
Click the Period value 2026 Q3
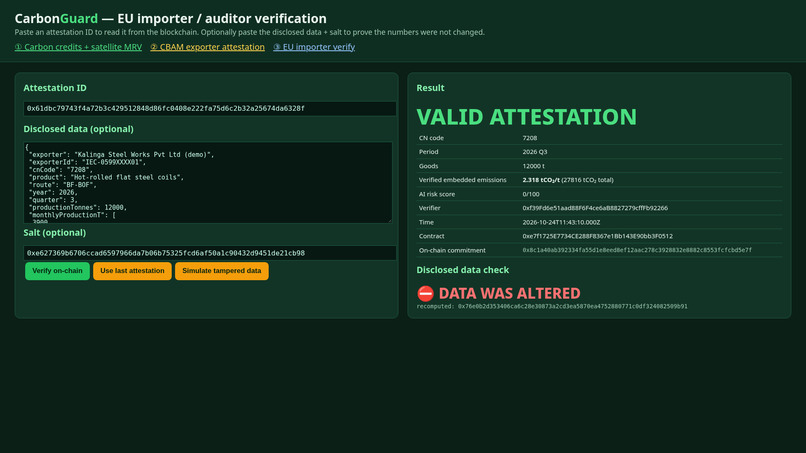click(535, 152)
